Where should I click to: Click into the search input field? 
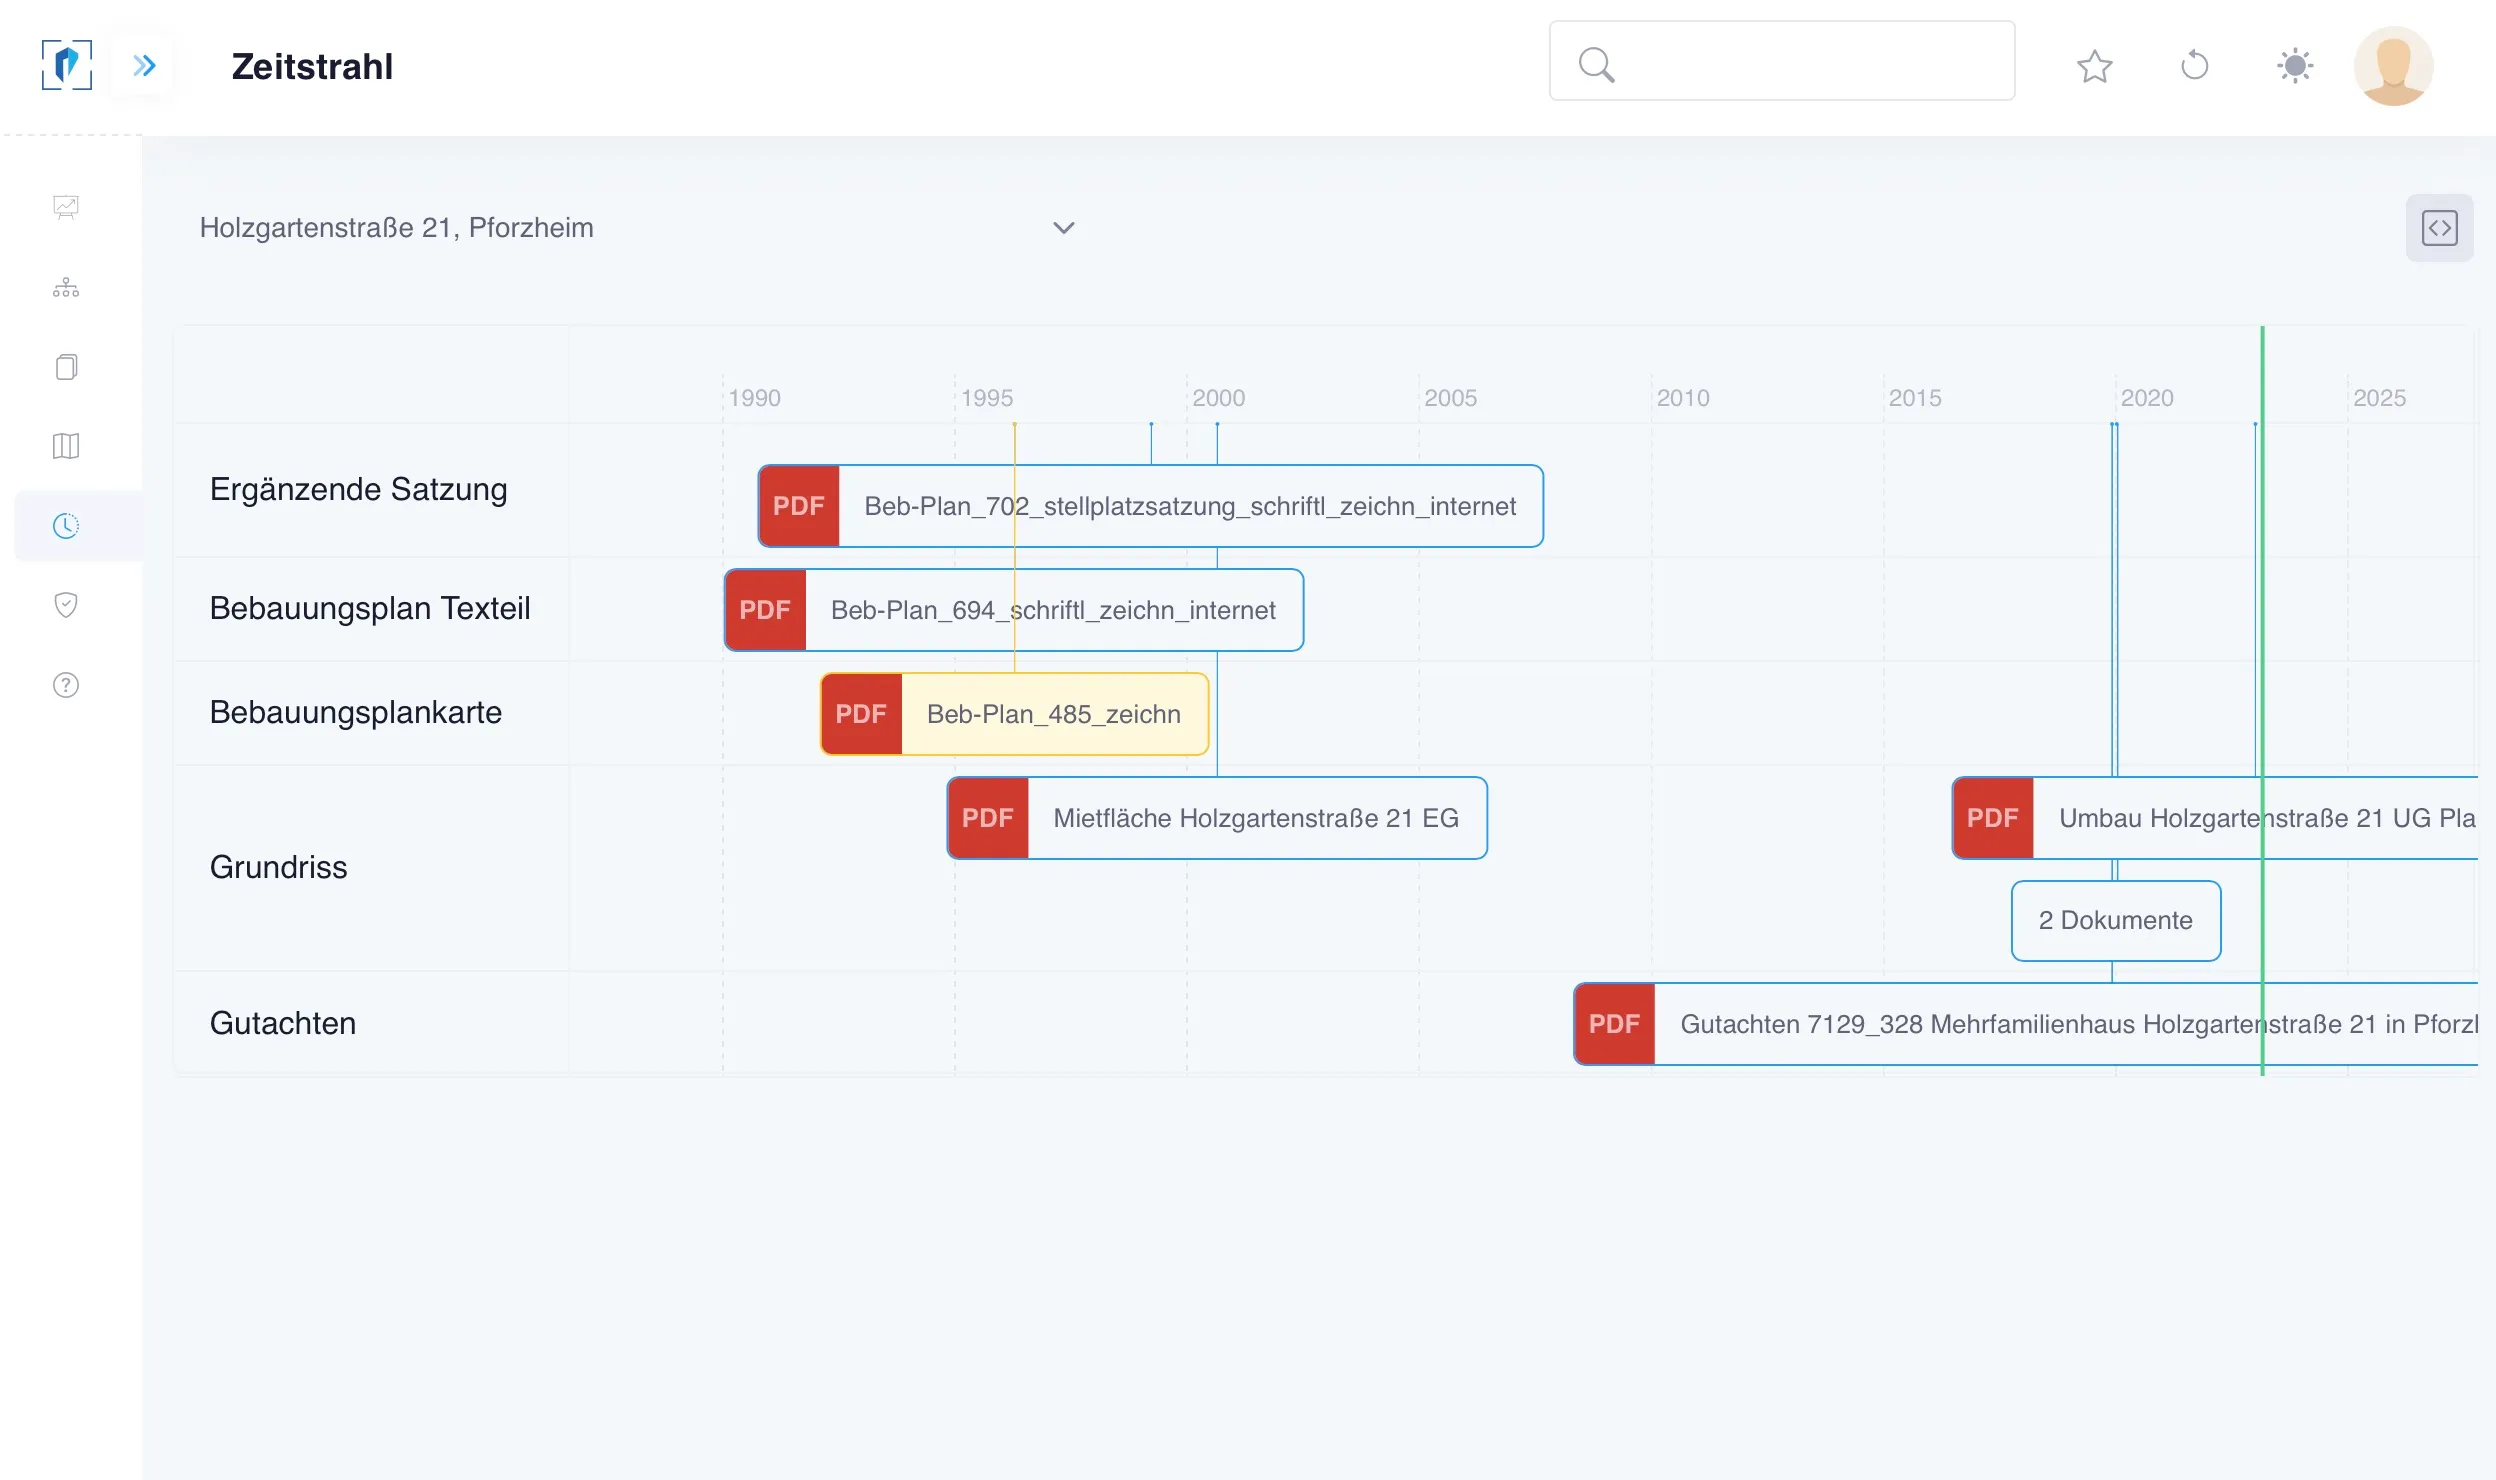pos(1781,61)
